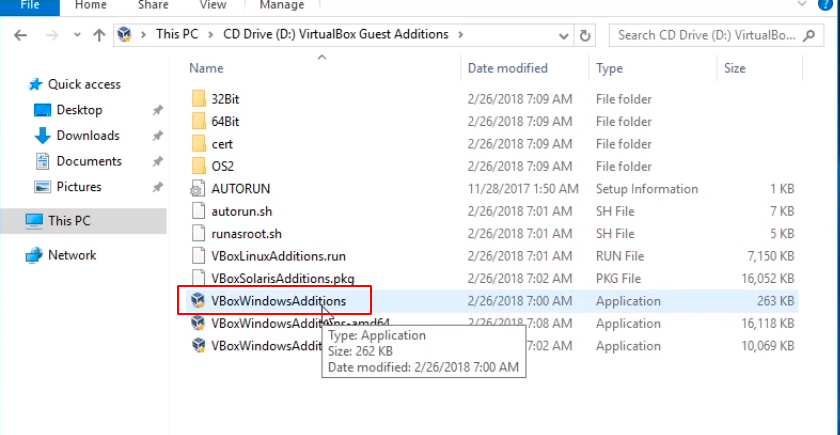Viewport: 840px width, 435px height.
Task: Expand chevron after VirtualBox Guest Additions path
Action: coord(460,35)
